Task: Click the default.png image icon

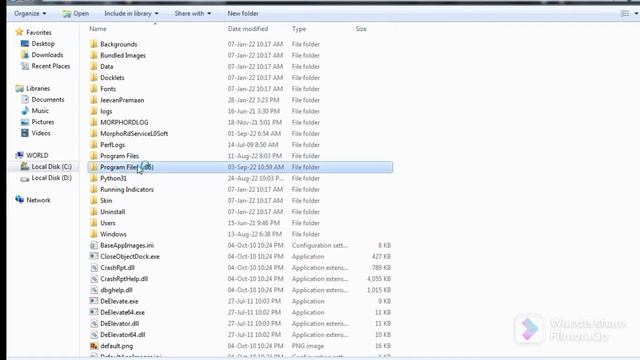Action: [x=94, y=346]
